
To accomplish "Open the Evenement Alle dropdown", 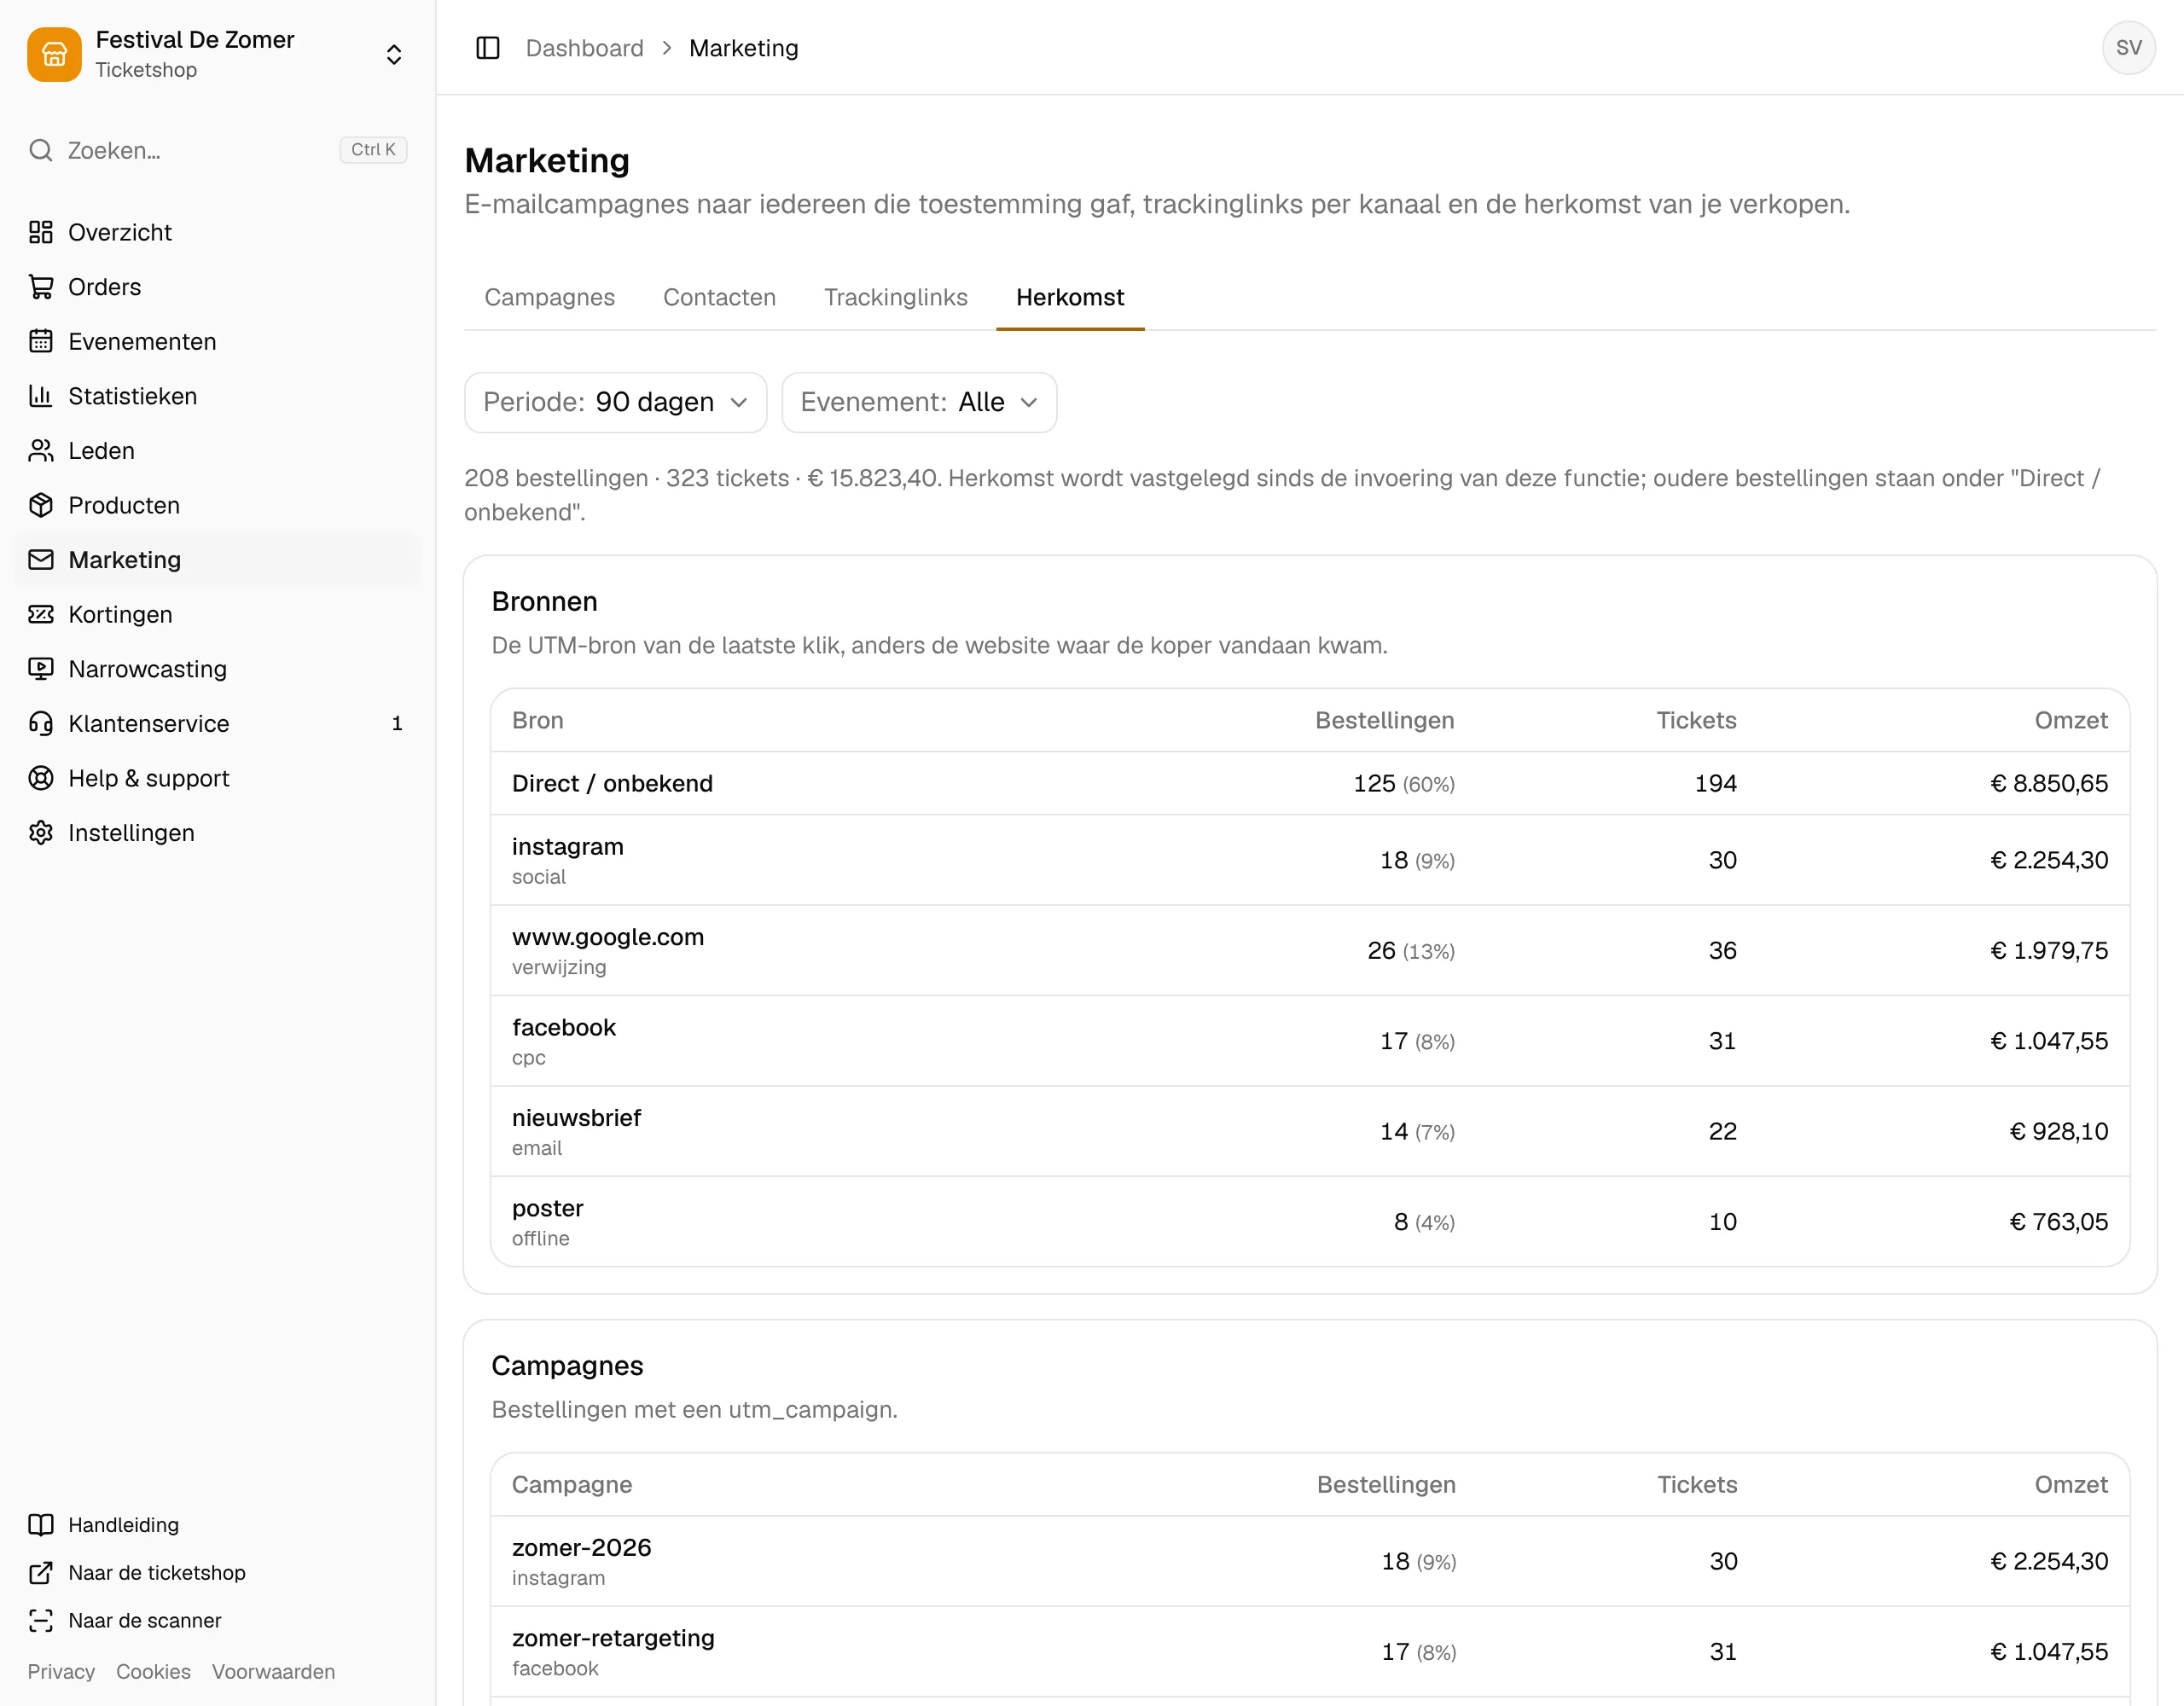I will [x=919, y=402].
